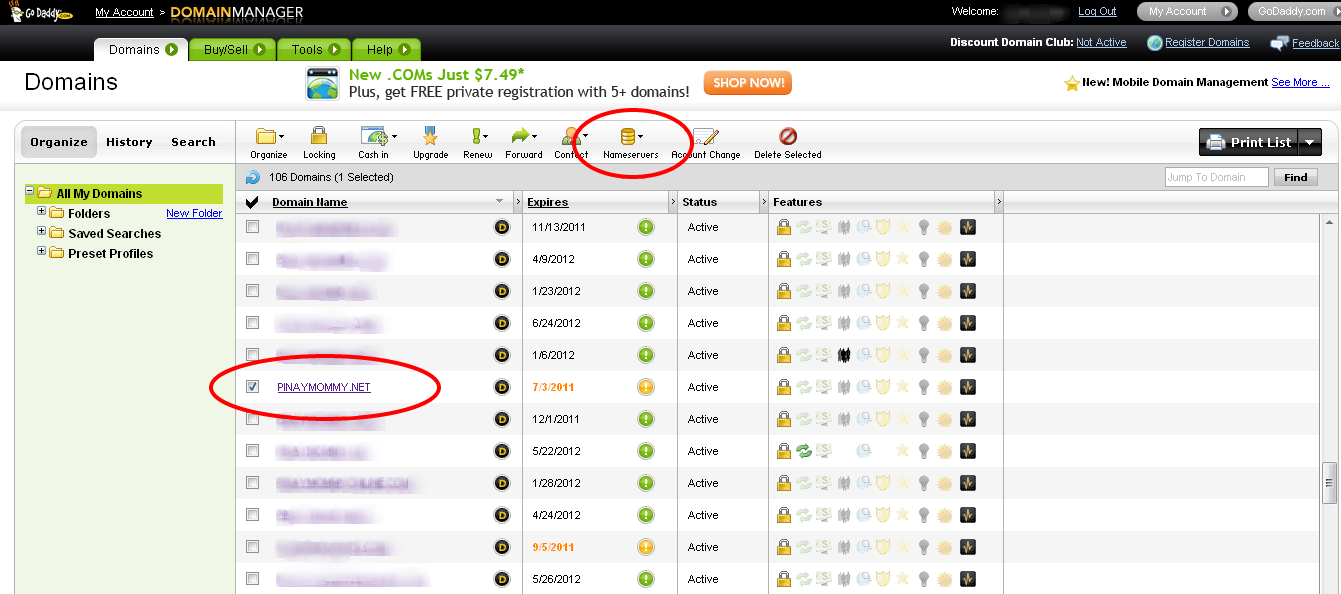Expand the Preset Profiles tree node
Screen dimensions: 1341x594
click(x=41, y=252)
